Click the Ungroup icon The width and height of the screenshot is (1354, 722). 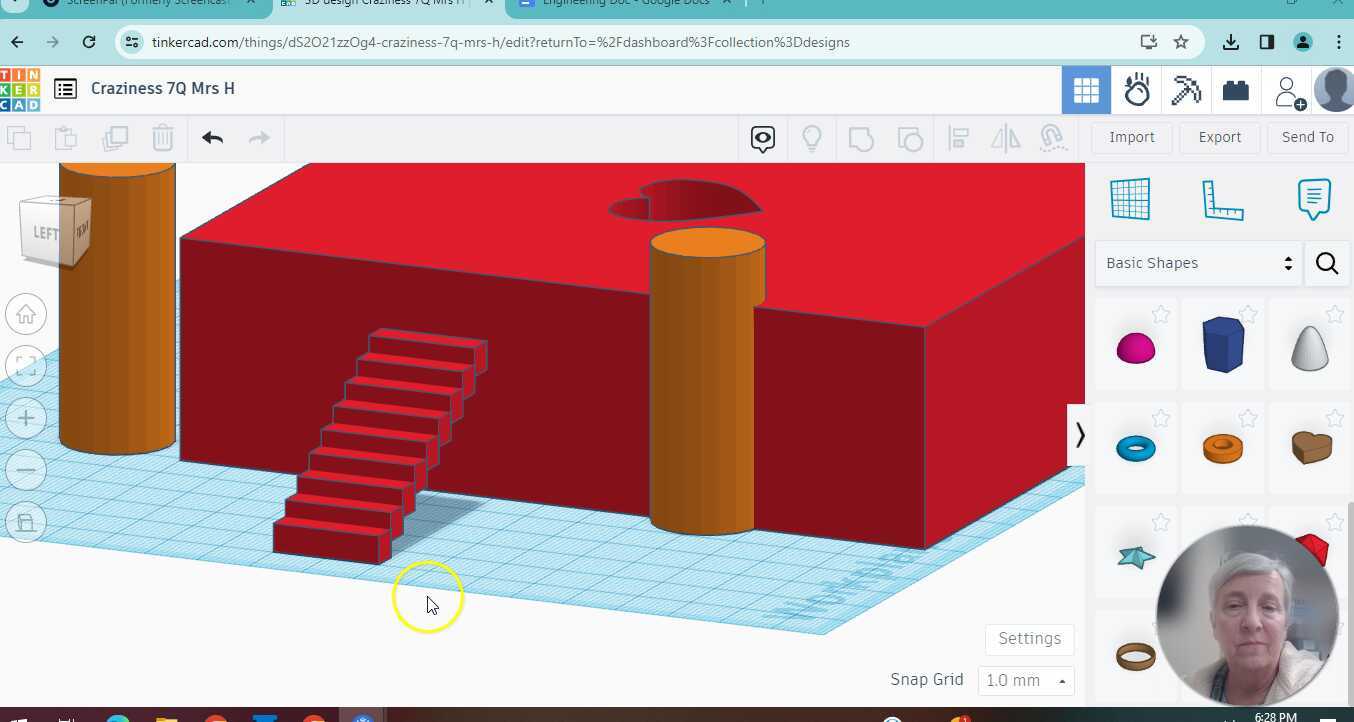pos(910,138)
